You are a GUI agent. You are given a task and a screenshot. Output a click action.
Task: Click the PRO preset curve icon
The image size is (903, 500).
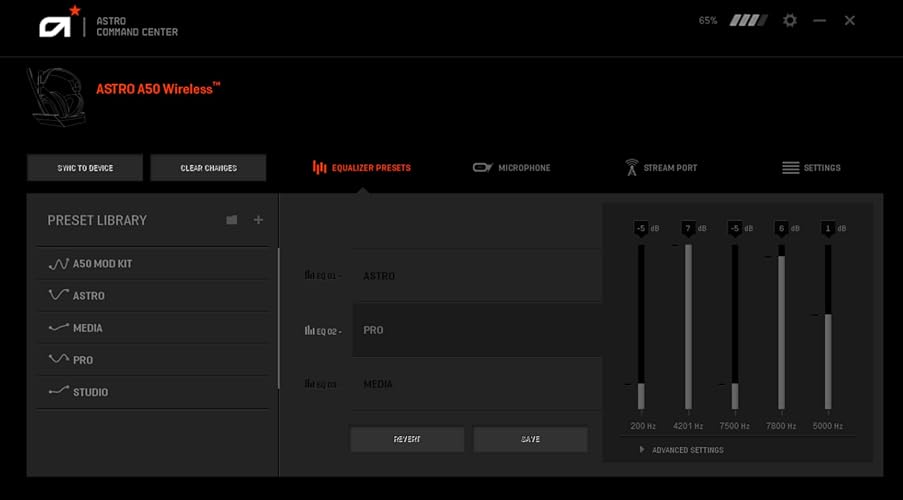click(59, 359)
